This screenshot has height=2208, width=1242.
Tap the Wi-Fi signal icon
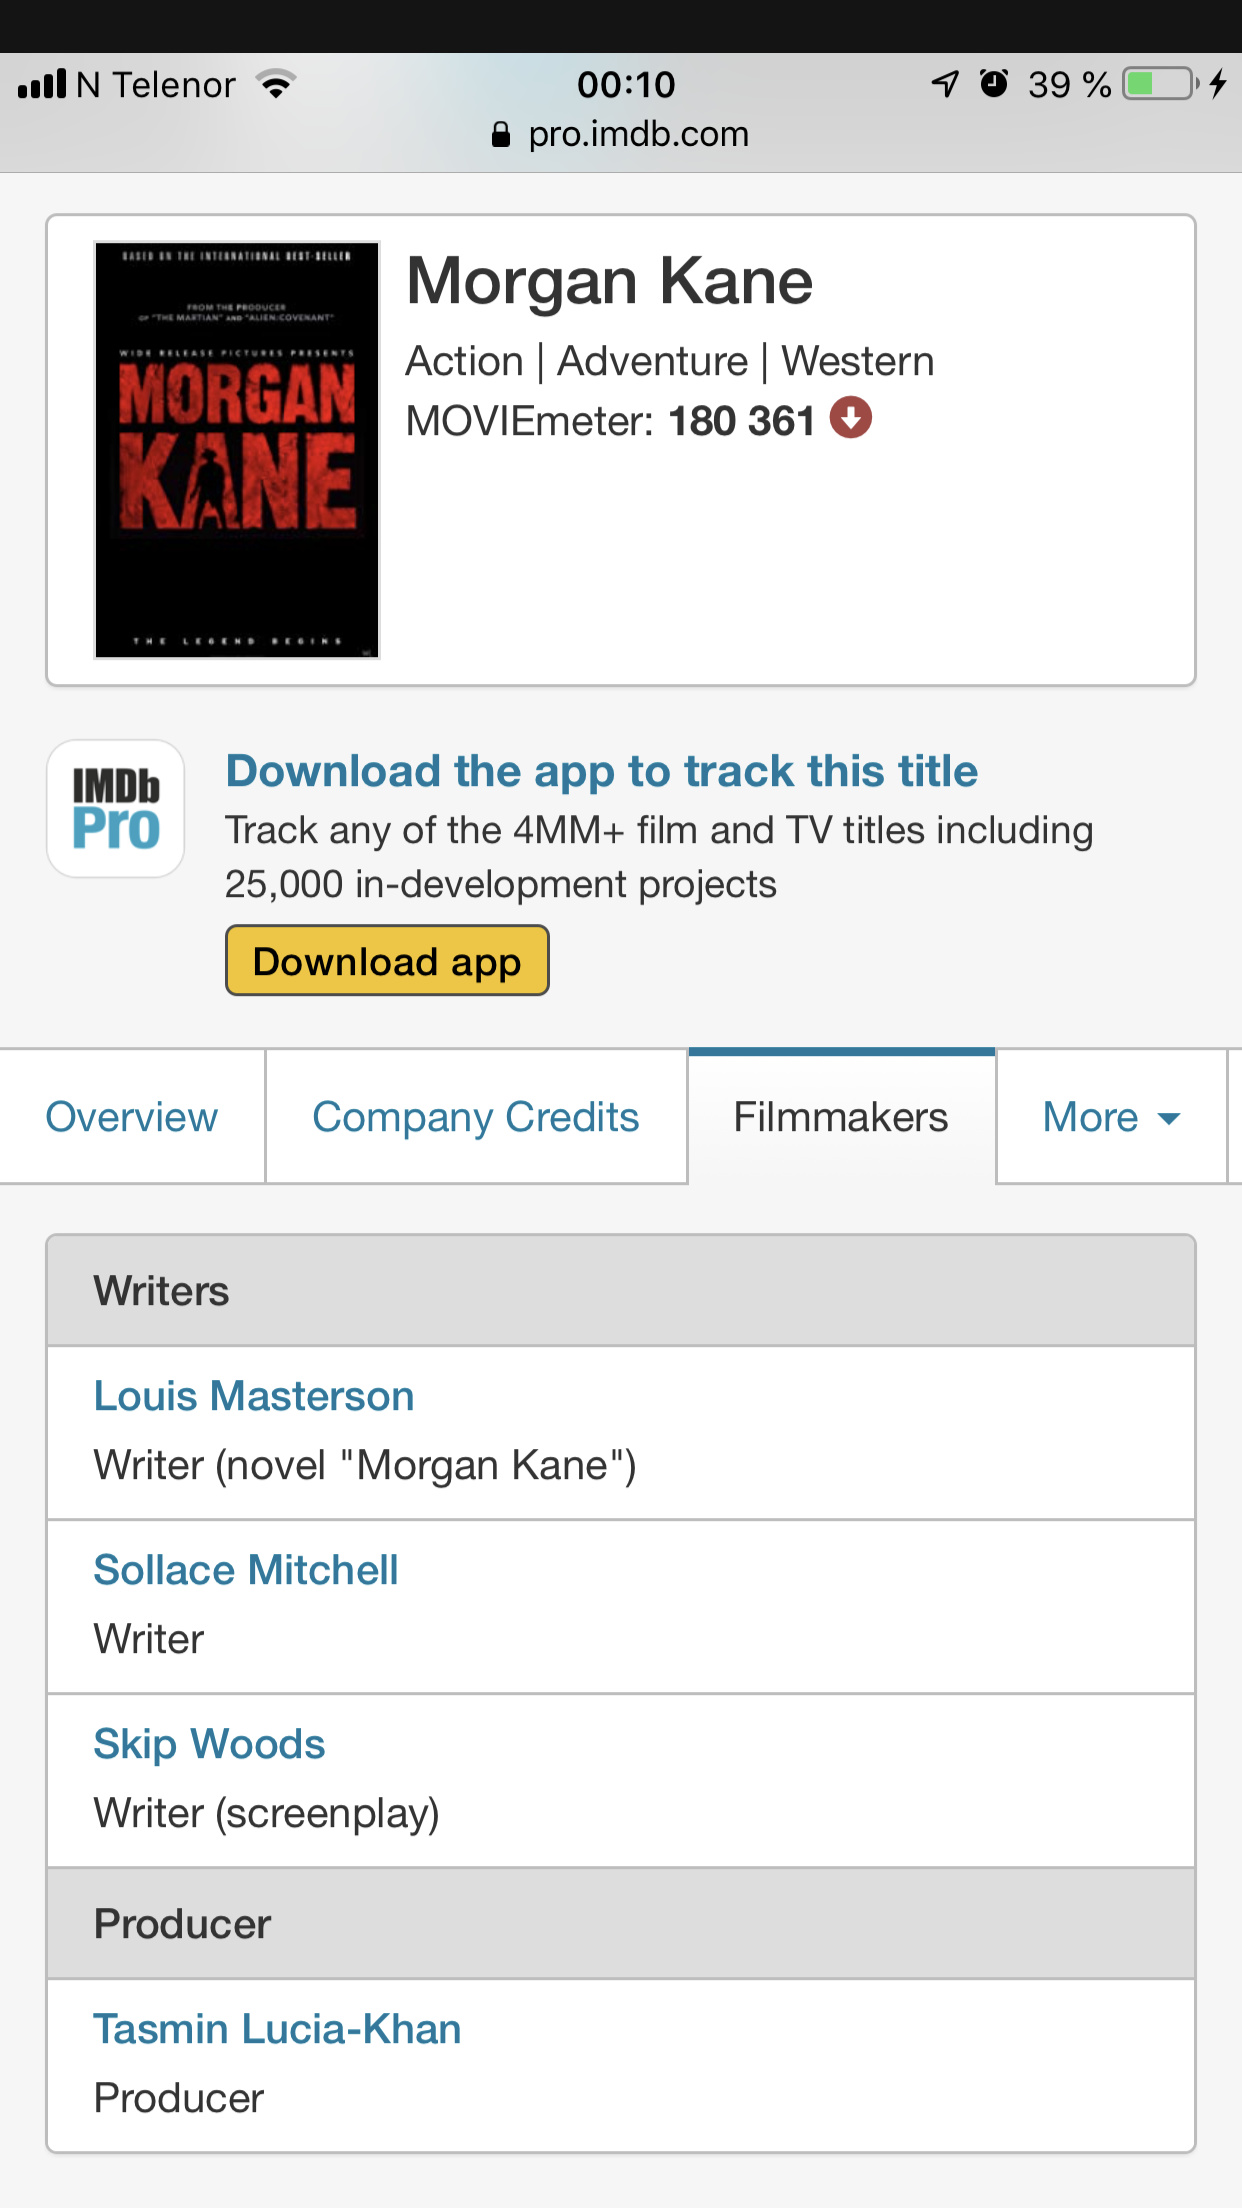click(x=276, y=83)
